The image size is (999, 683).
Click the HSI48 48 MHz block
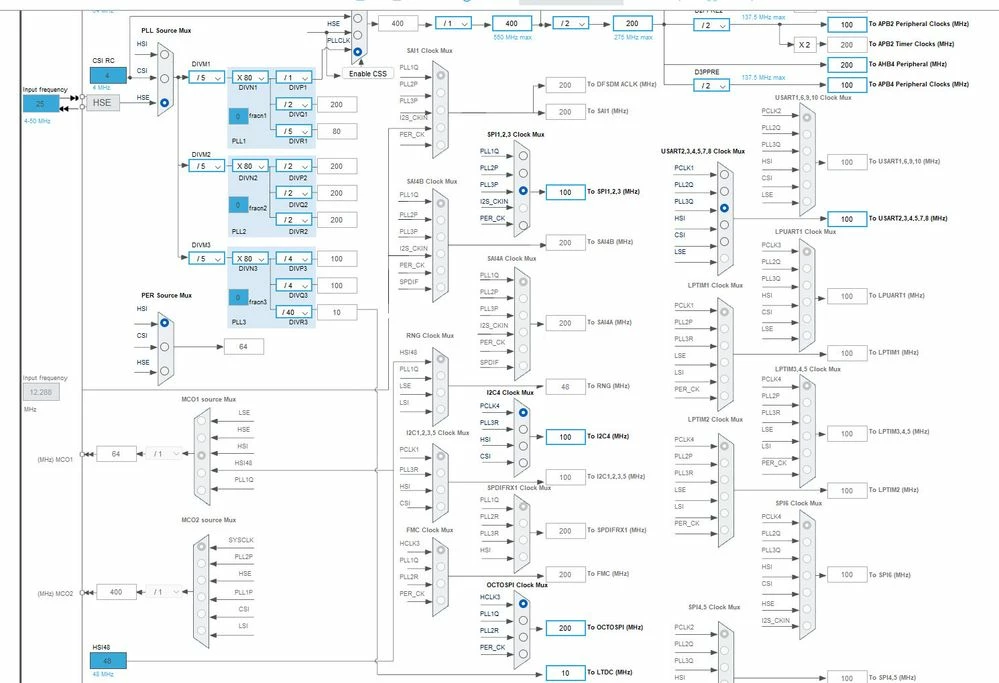click(108, 661)
